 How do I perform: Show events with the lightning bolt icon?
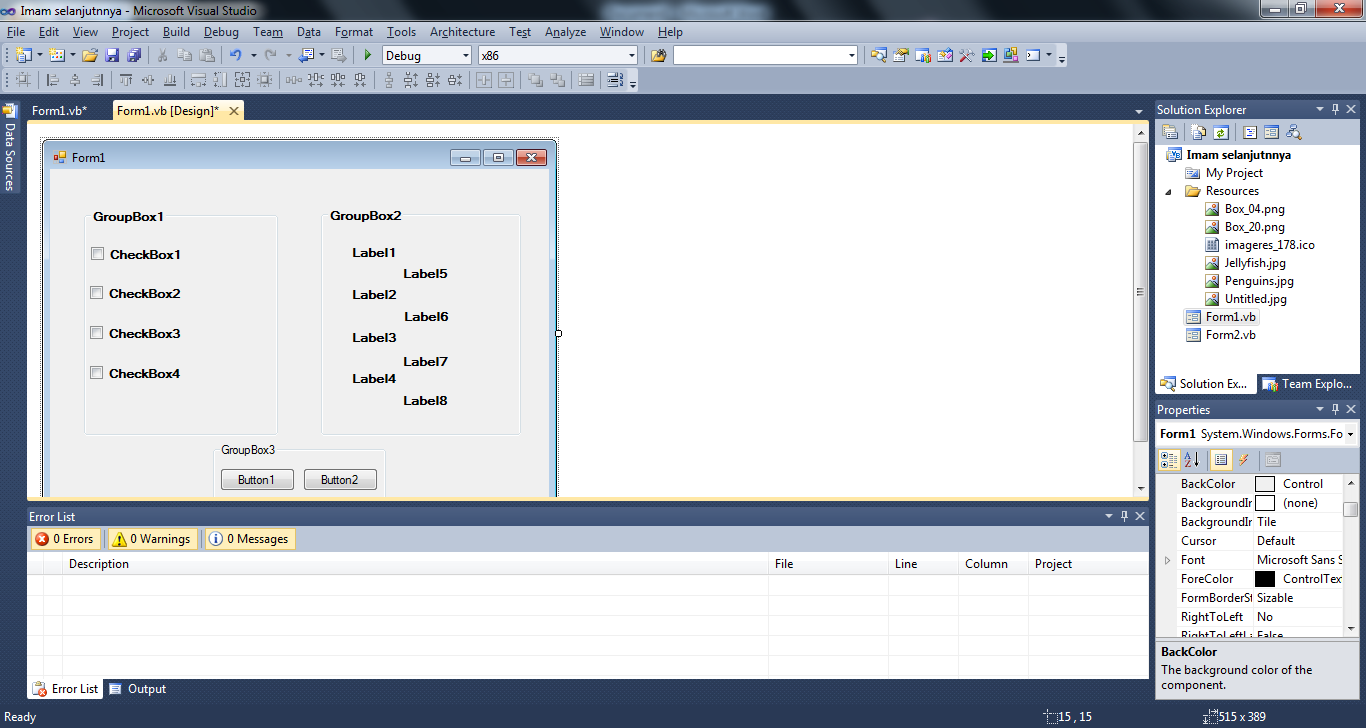[1244, 460]
